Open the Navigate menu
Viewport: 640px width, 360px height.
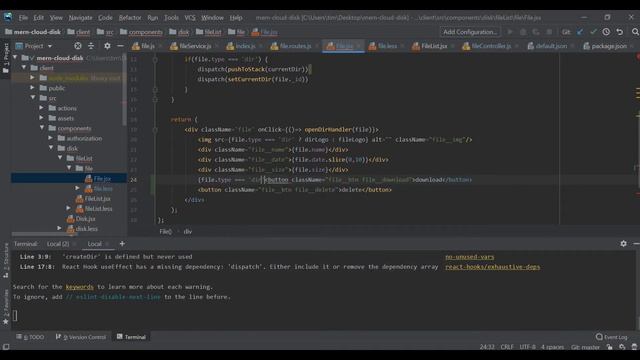pyautogui.click(x=80, y=18)
